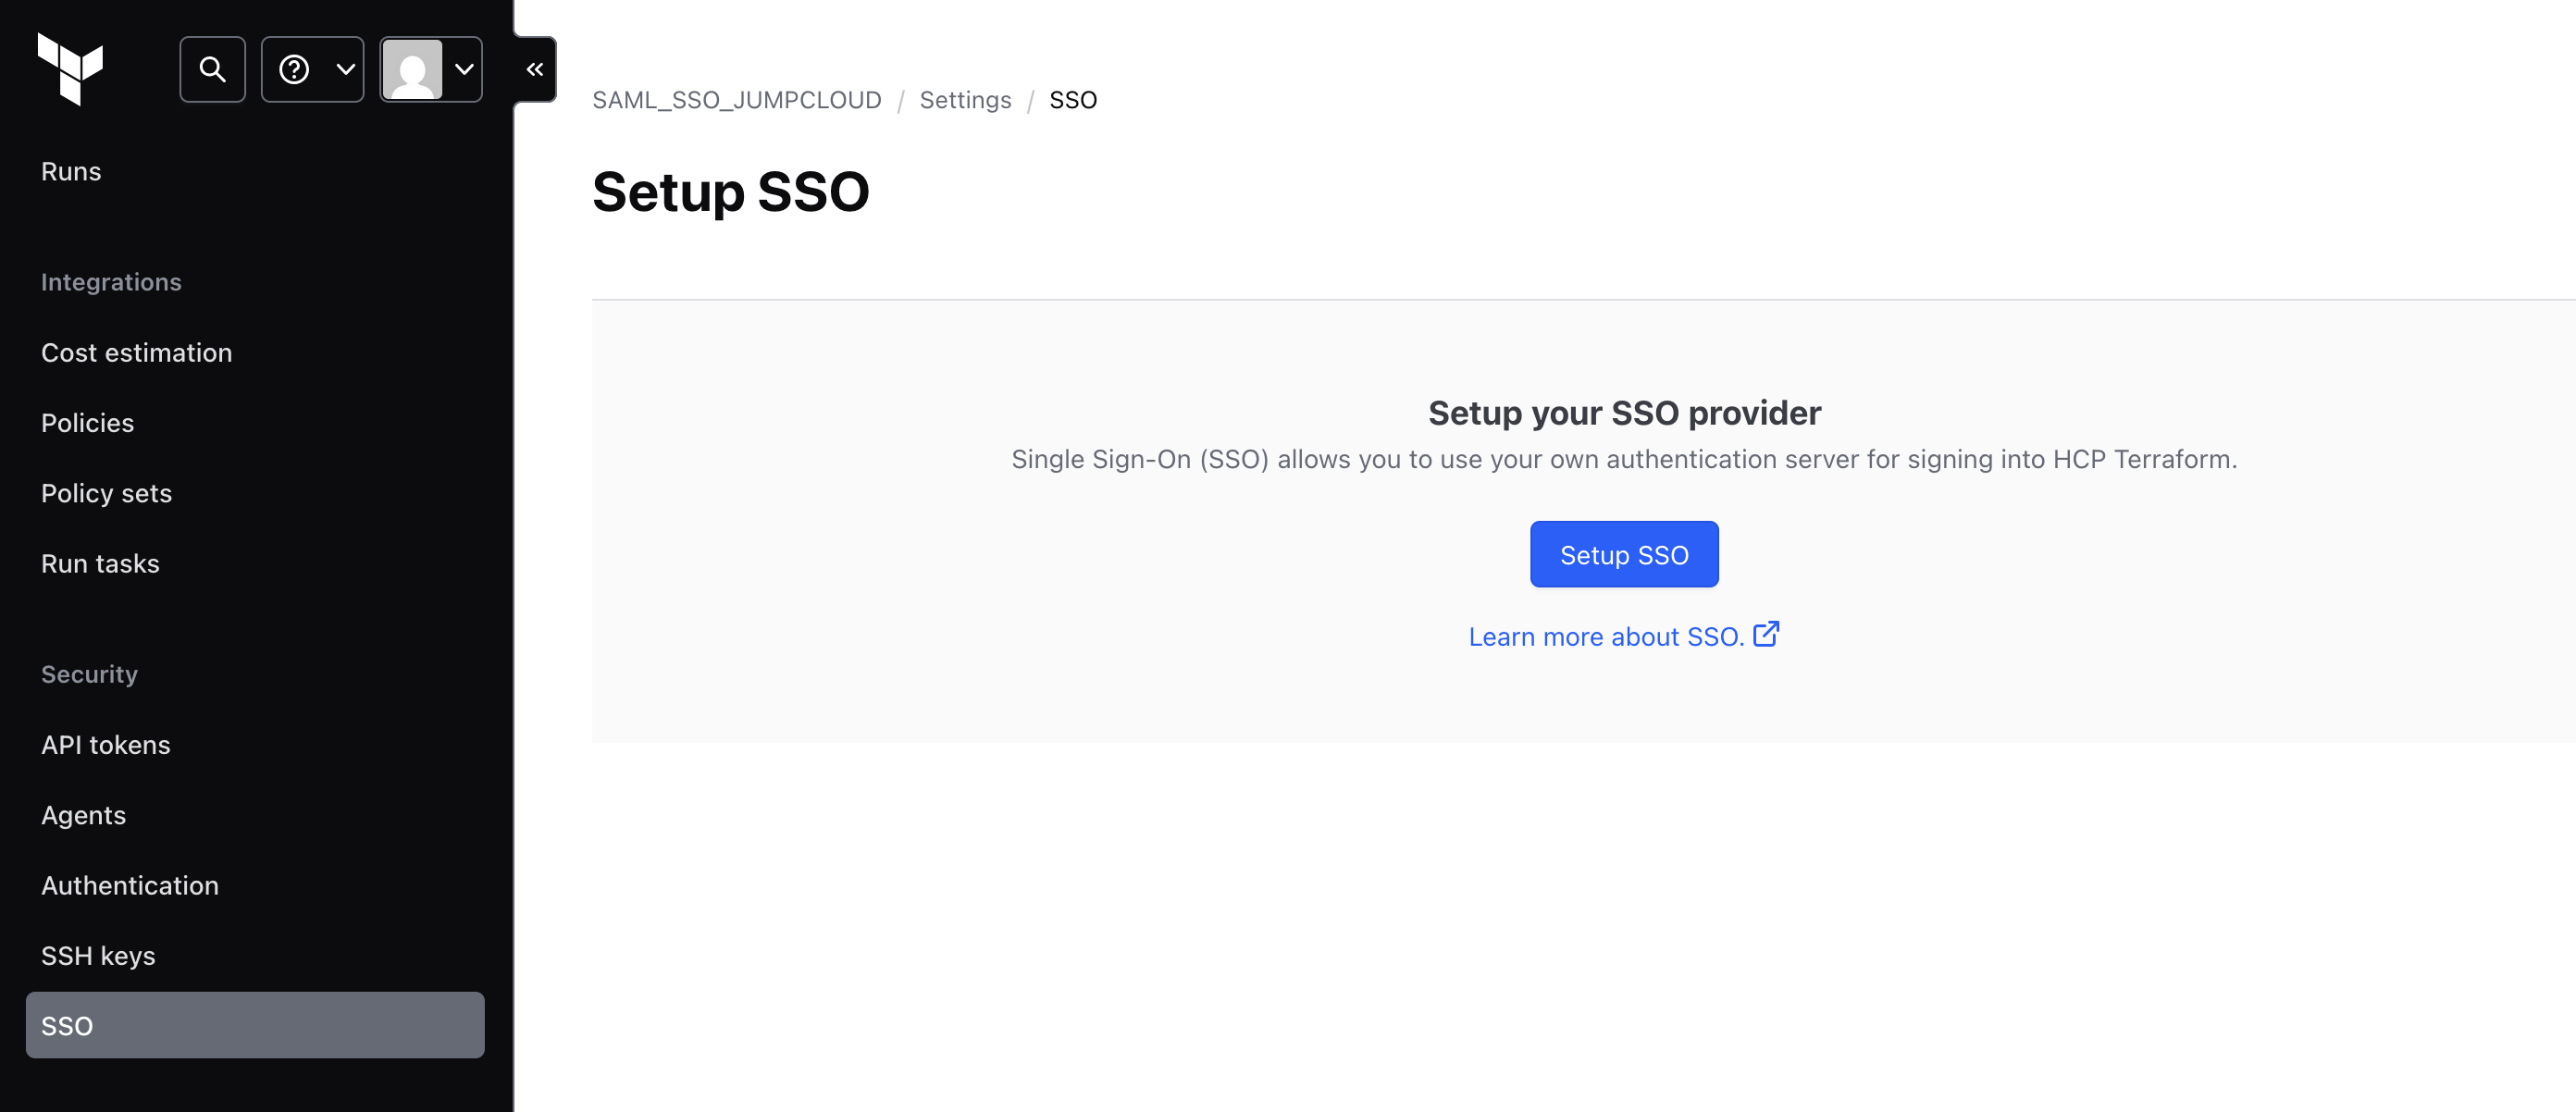The width and height of the screenshot is (2576, 1112).
Task: Click SAML_SSO_JUMPCLOUD breadcrumb link
Action: 736,100
